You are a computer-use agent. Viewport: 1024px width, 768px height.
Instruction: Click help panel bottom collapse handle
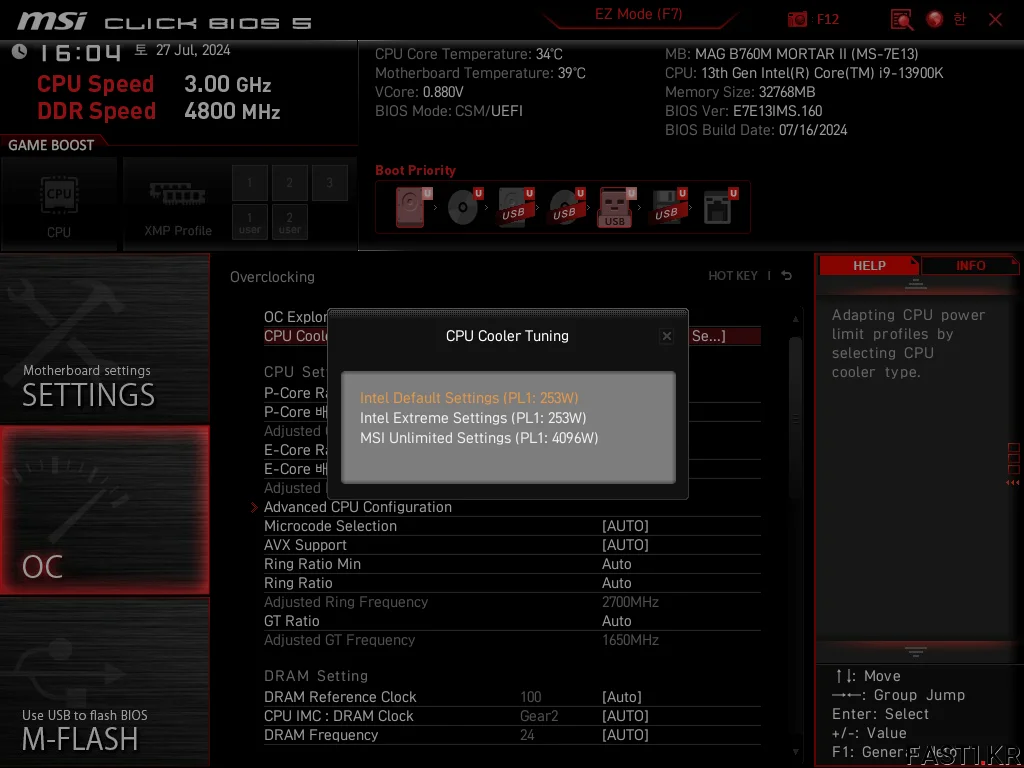pos(916,651)
